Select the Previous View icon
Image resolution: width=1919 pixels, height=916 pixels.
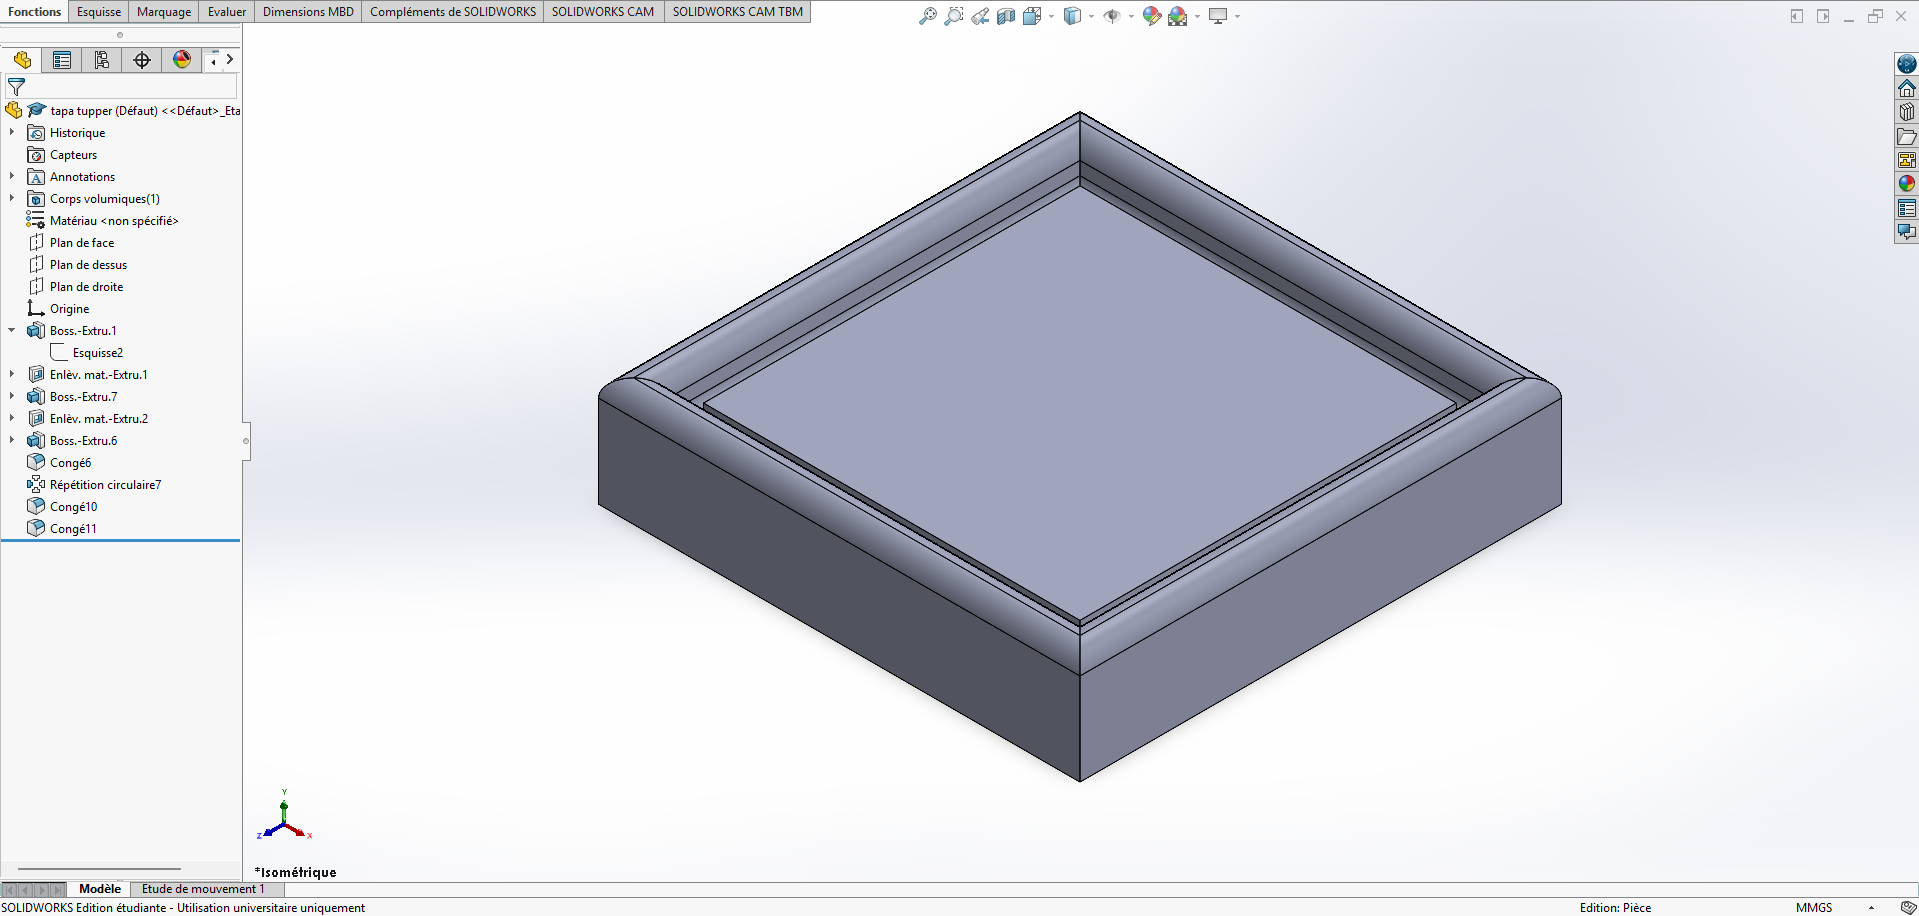point(980,16)
